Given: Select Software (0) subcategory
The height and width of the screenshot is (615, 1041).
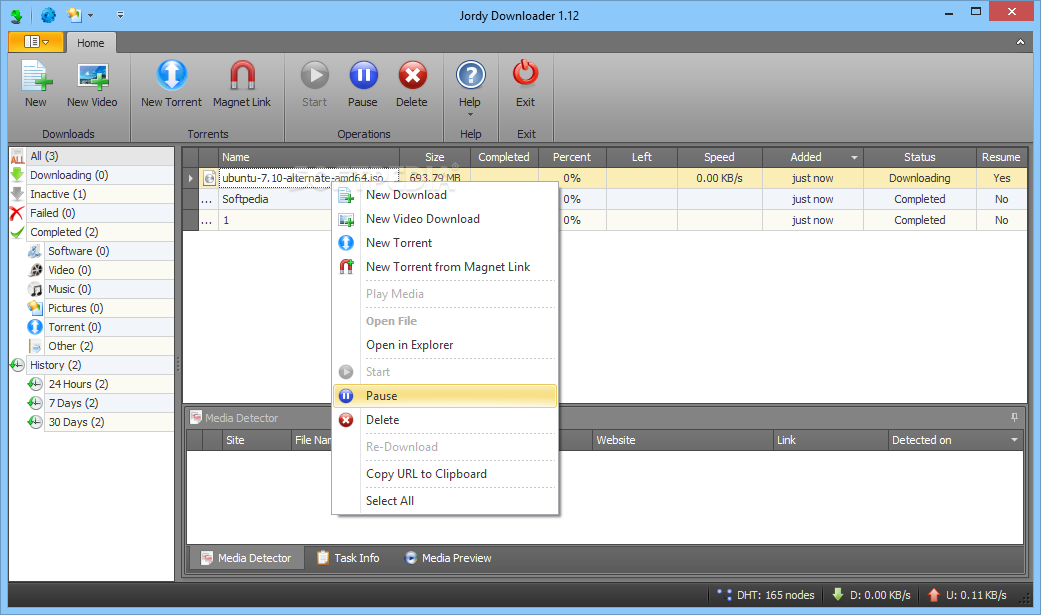Looking at the screenshot, I should [x=100, y=251].
